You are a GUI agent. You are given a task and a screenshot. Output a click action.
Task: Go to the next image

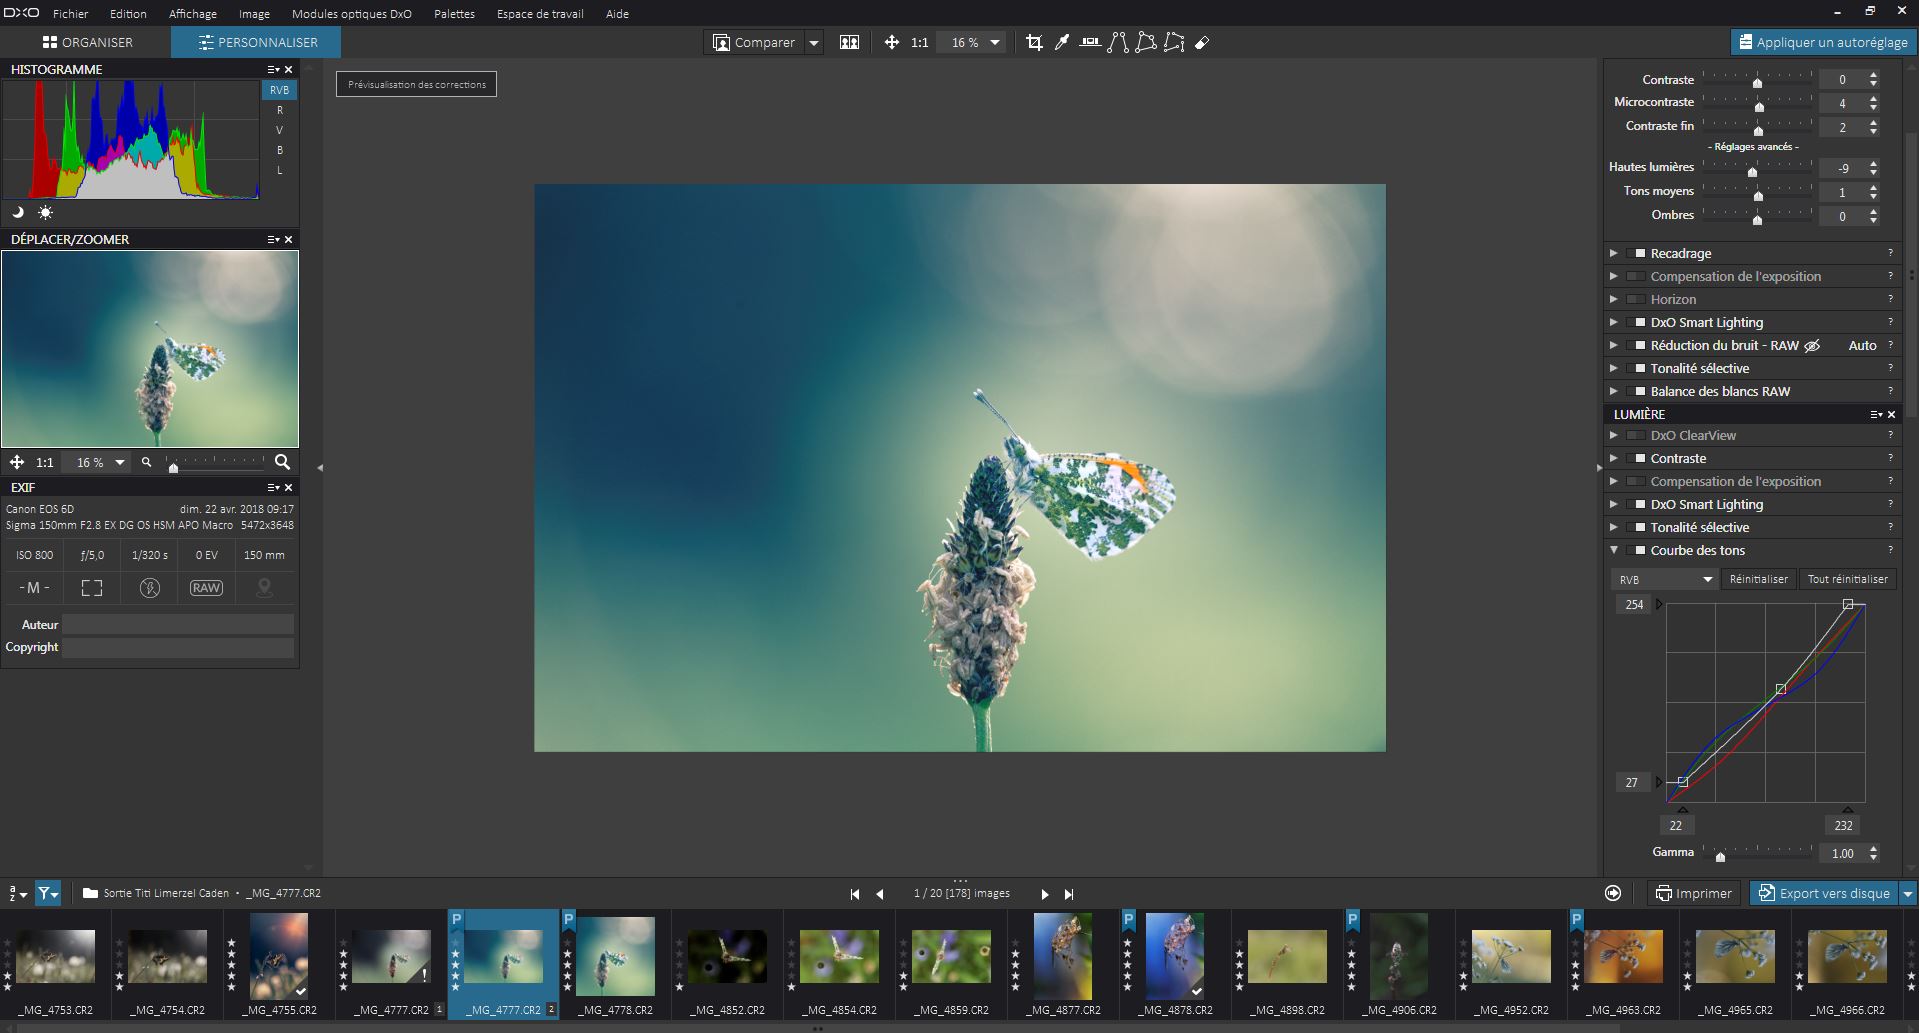point(1045,894)
